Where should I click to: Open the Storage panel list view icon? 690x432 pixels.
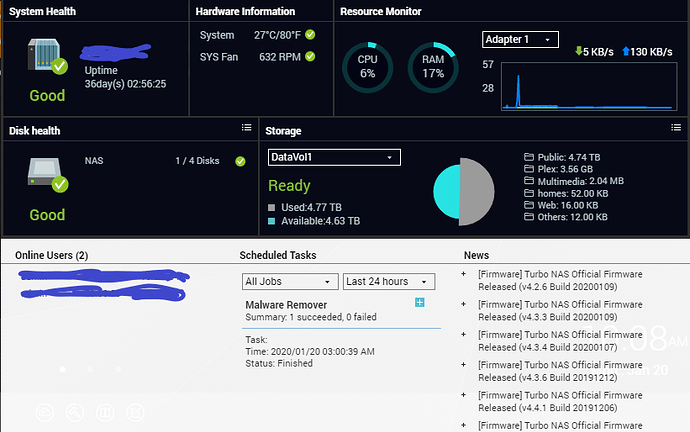(x=676, y=128)
